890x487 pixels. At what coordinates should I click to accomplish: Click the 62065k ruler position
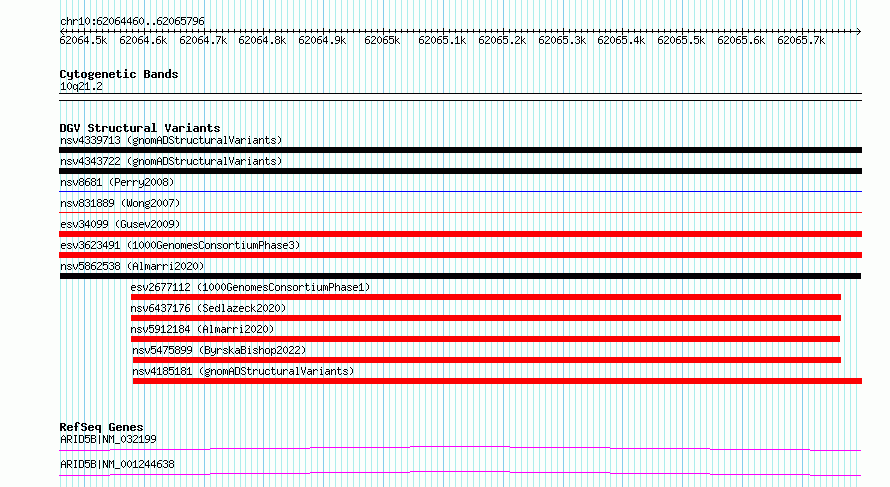[382, 40]
